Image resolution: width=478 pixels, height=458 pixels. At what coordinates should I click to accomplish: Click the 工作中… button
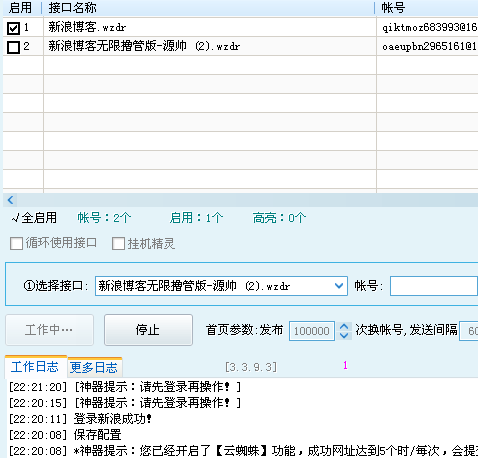pos(49,330)
